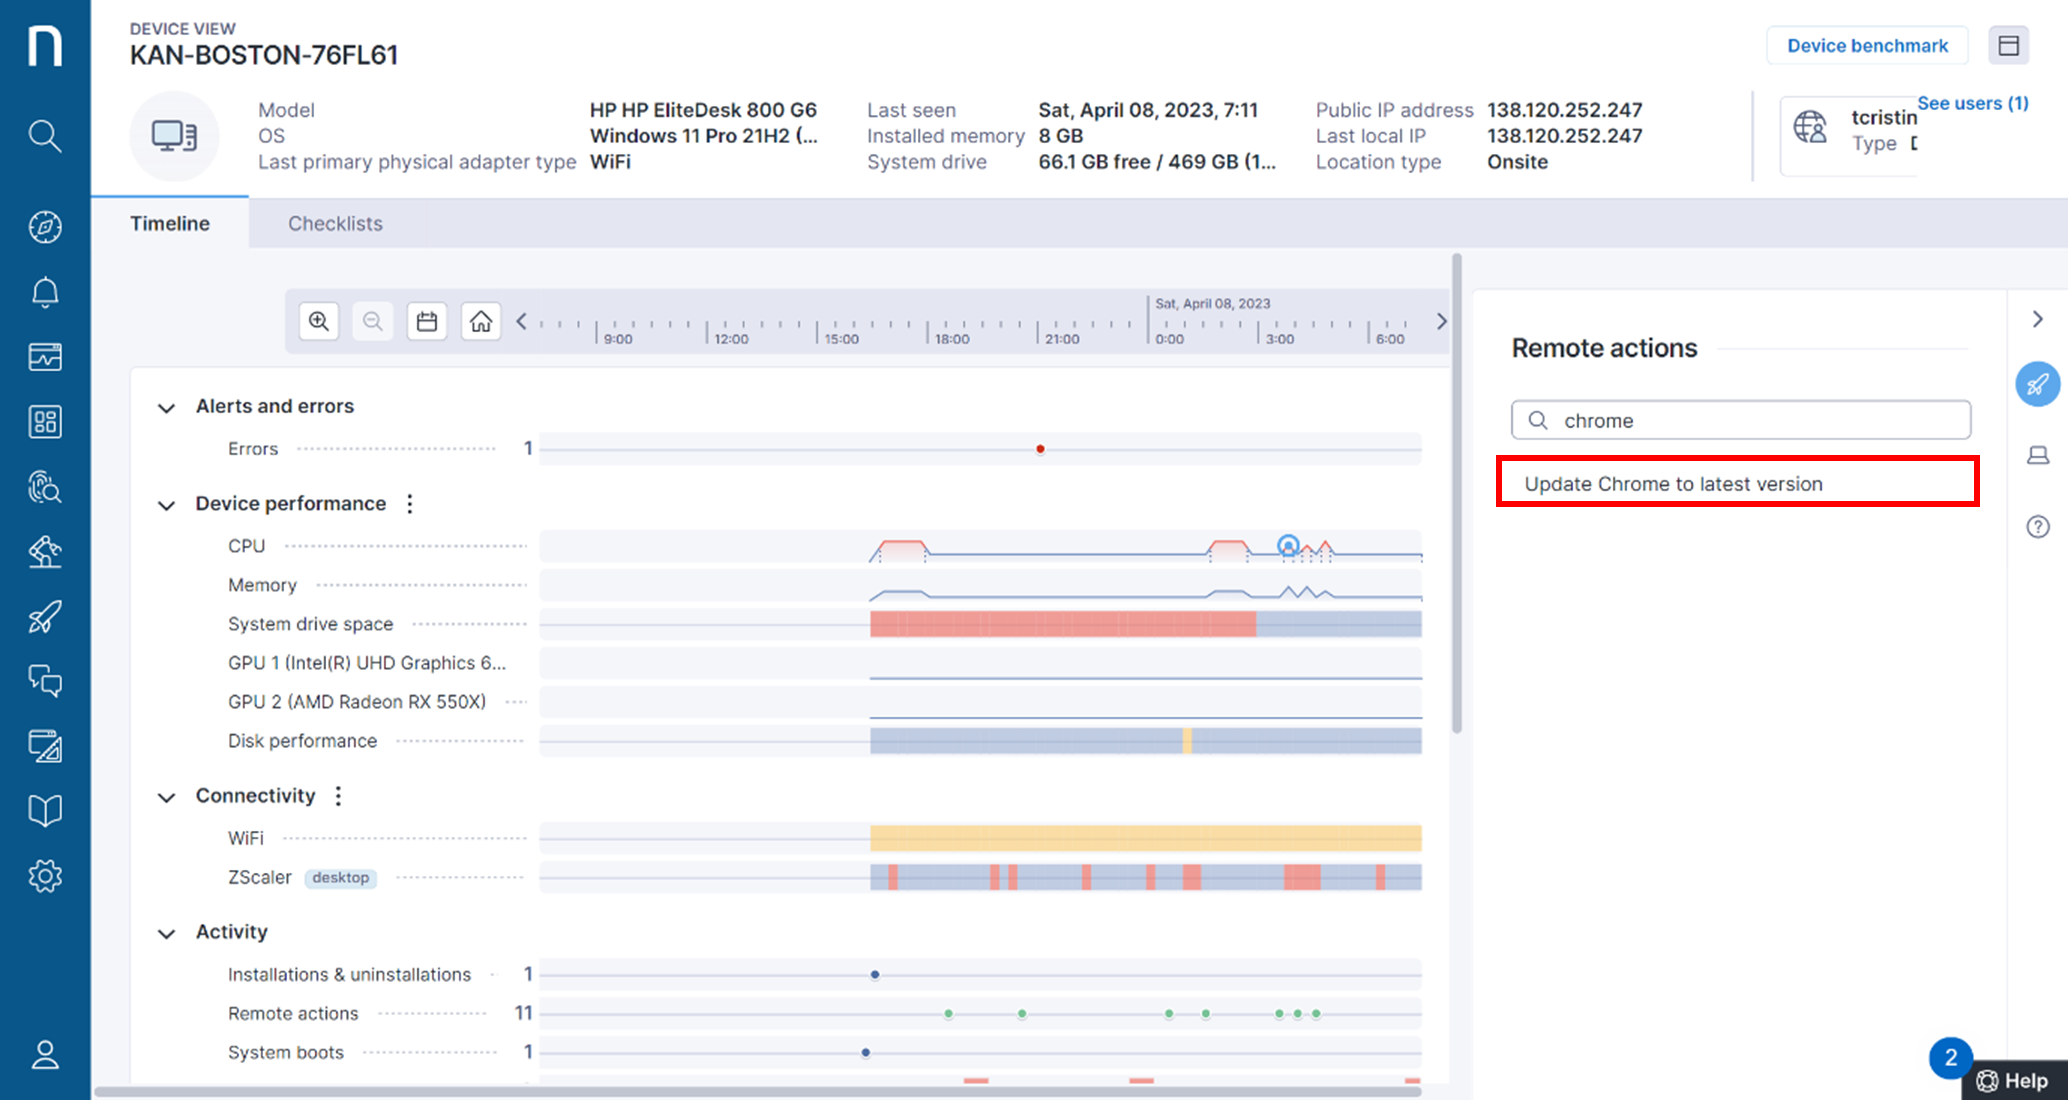Collapse the Remote actions panel arrow
Screen dimensions: 2068x1100
pyautogui.click(x=2037, y=319)
